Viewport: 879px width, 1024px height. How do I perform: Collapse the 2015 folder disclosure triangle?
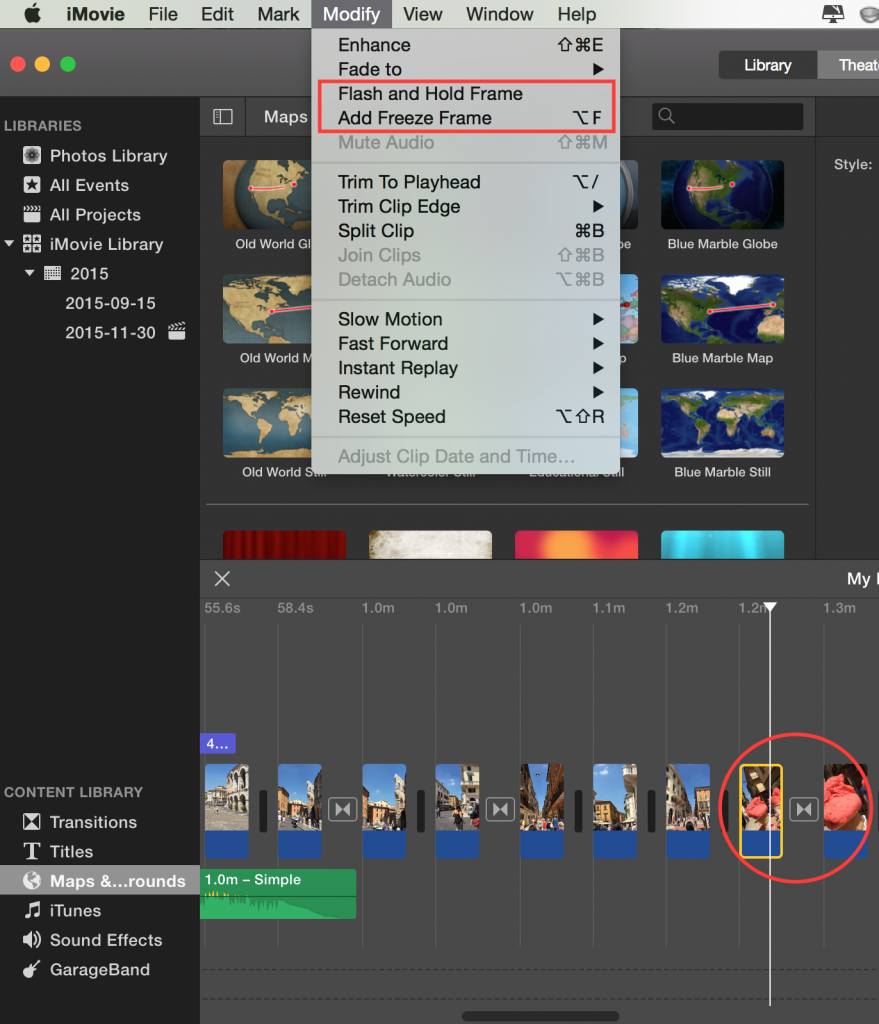coord(30,273)
